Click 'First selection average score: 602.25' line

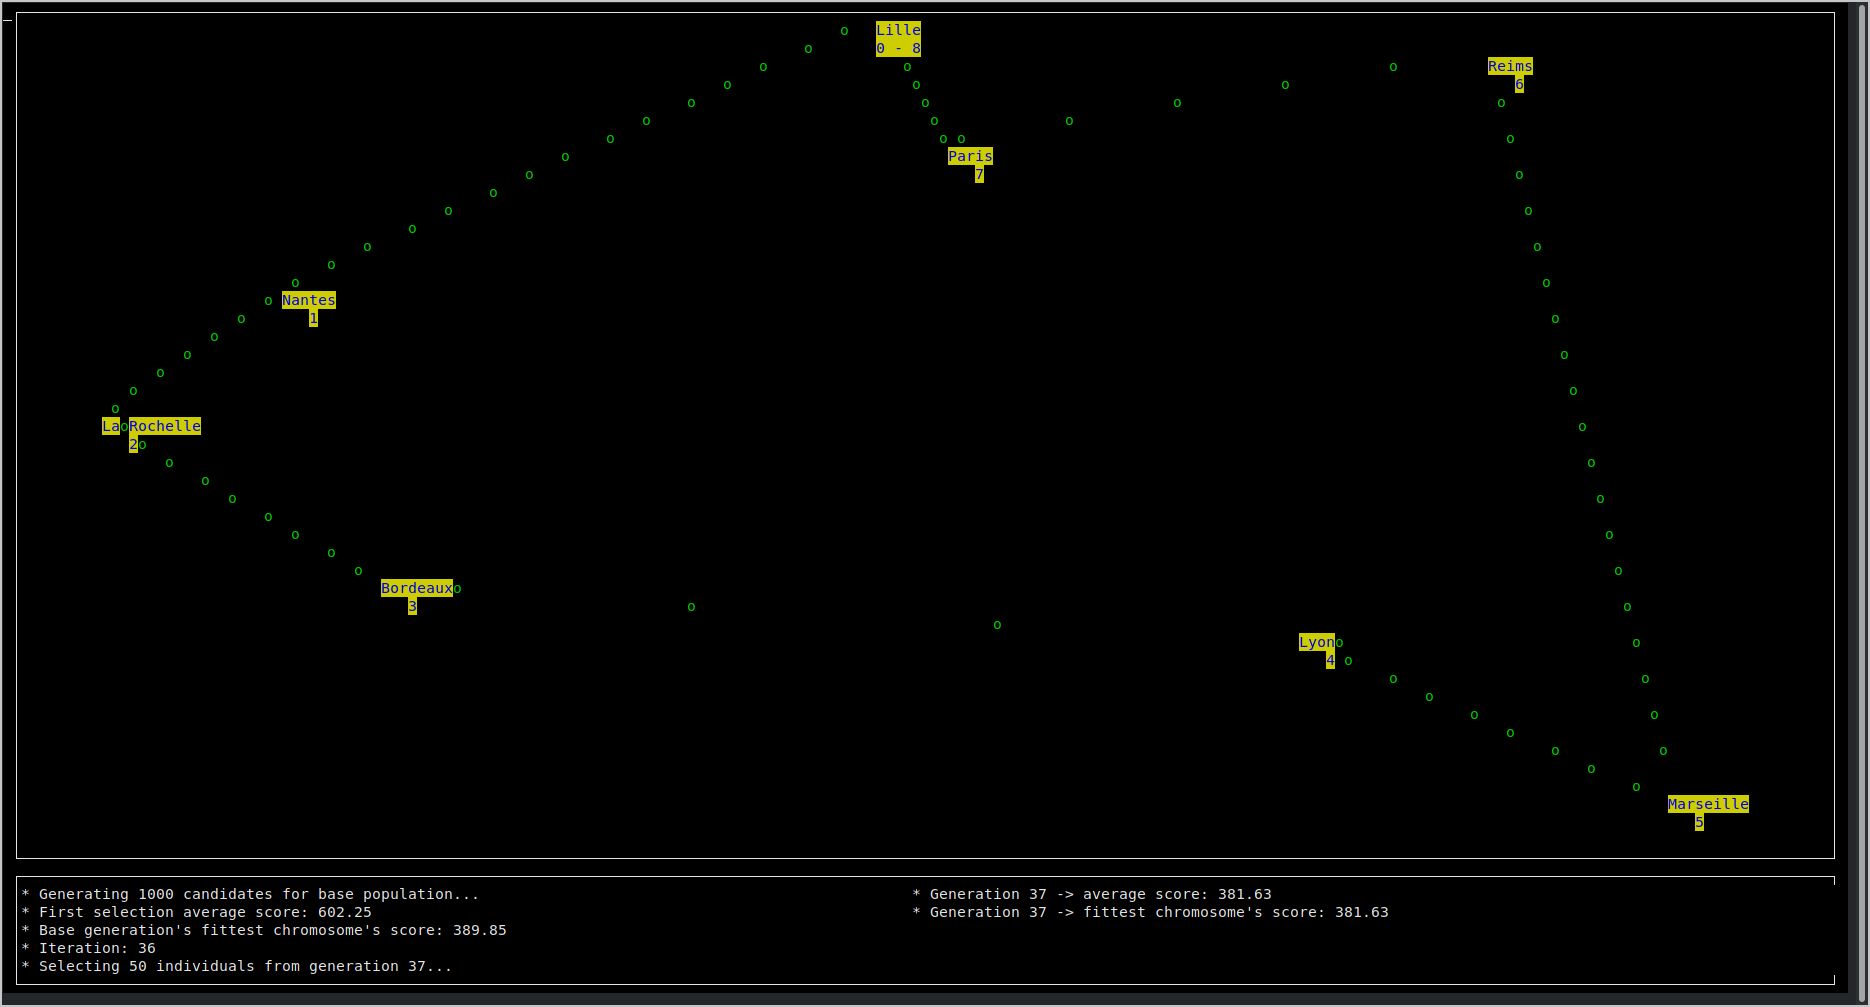(196, 912)
